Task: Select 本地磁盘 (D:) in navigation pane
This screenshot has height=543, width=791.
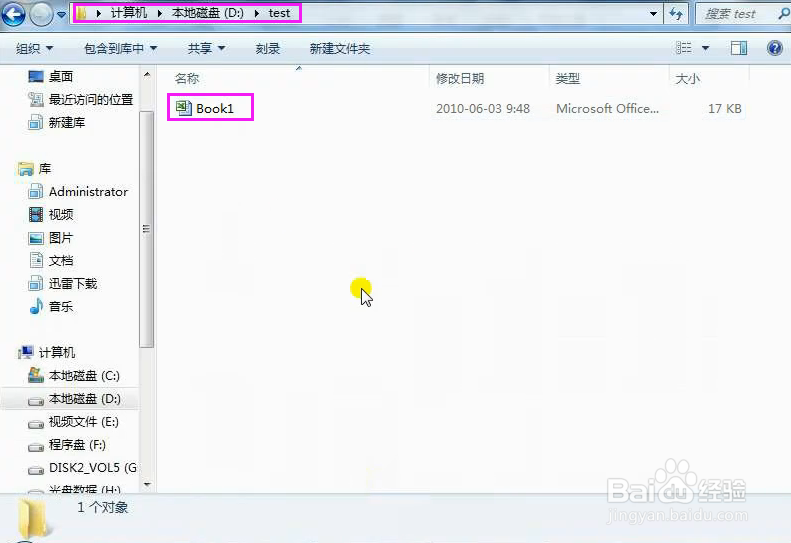Action: point(85,399)
